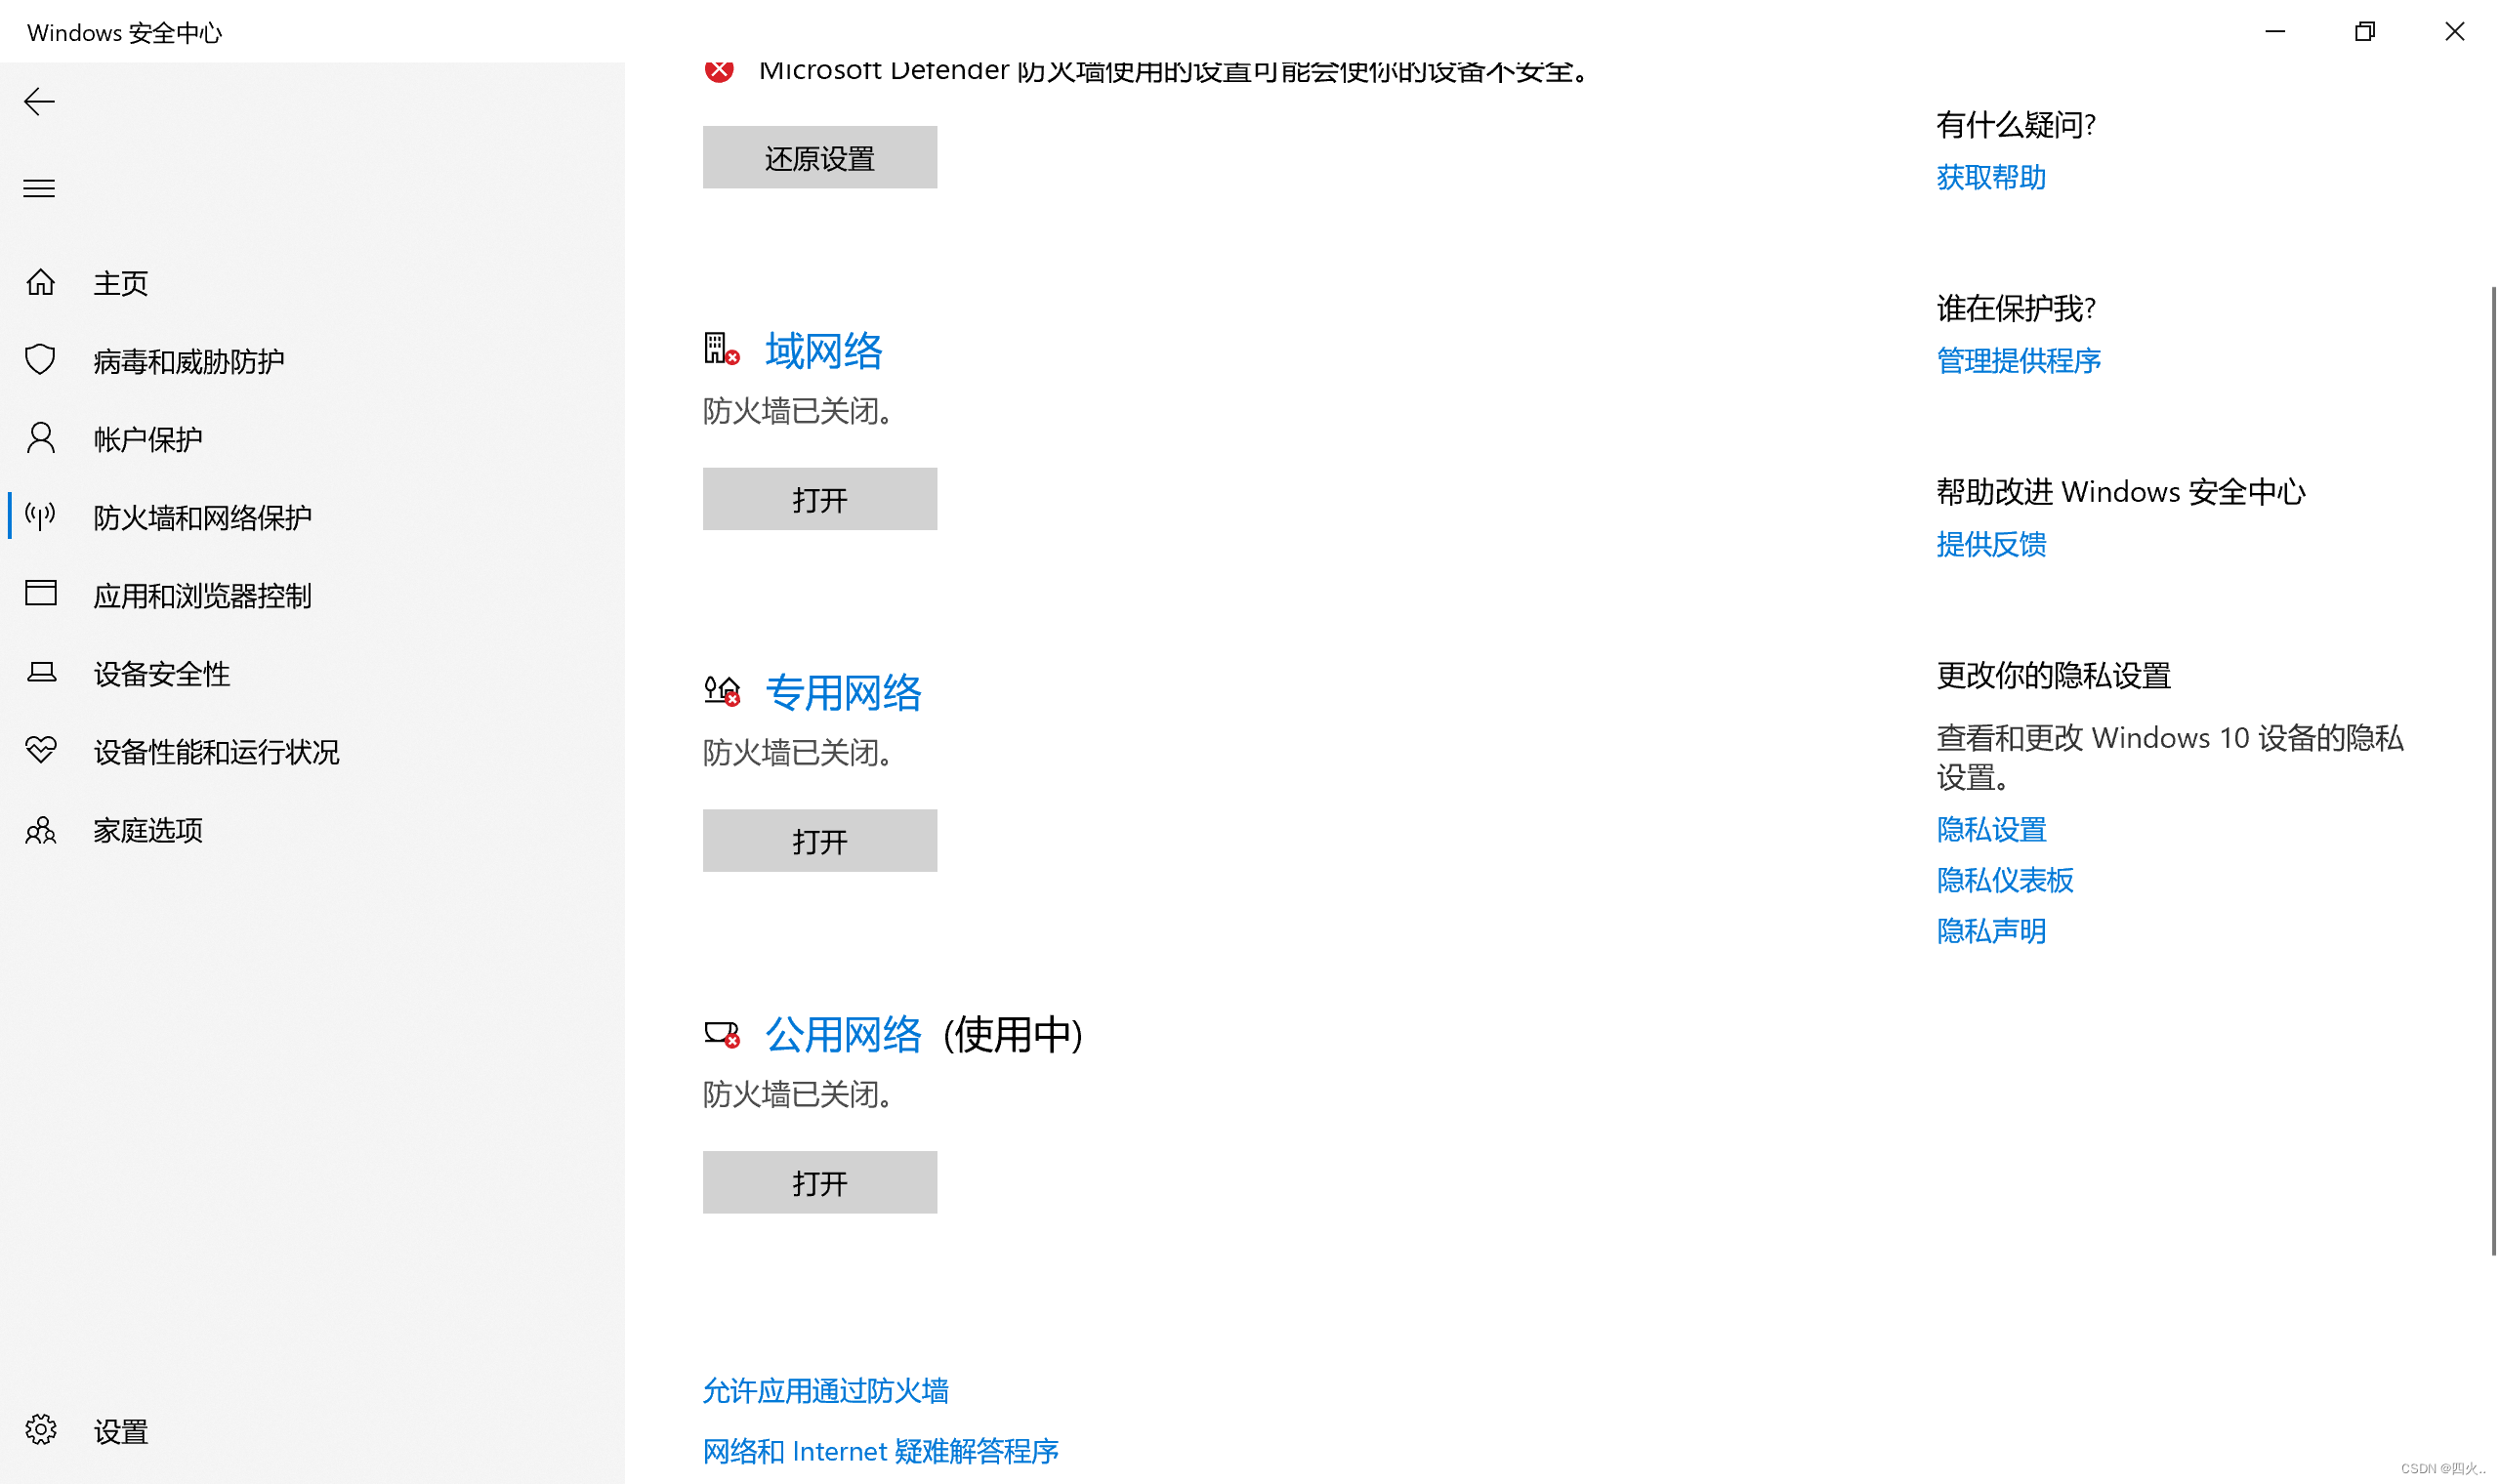Open the 隐私声明 link
Image resolution: width=2500 pixels, height=1484 pixels.
click(x=1991, y=931)
